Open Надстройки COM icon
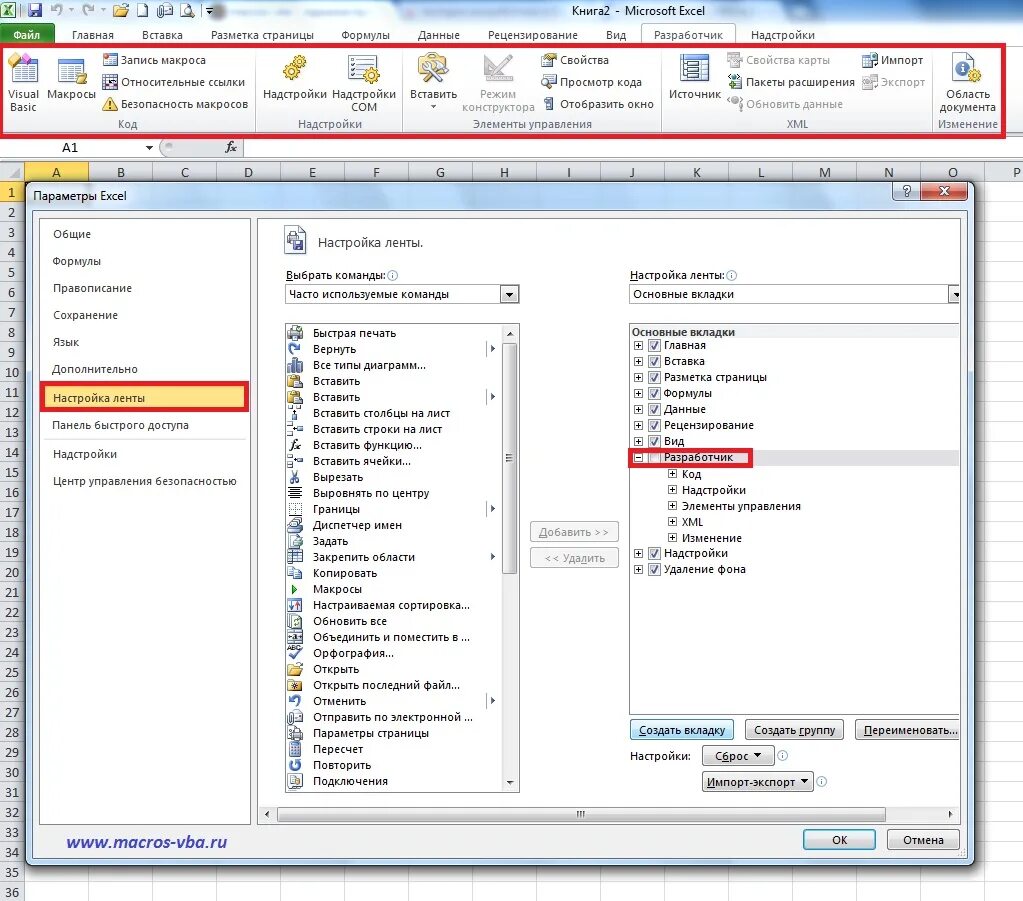This screenshot has width=1023, height=901. (363, 69)
